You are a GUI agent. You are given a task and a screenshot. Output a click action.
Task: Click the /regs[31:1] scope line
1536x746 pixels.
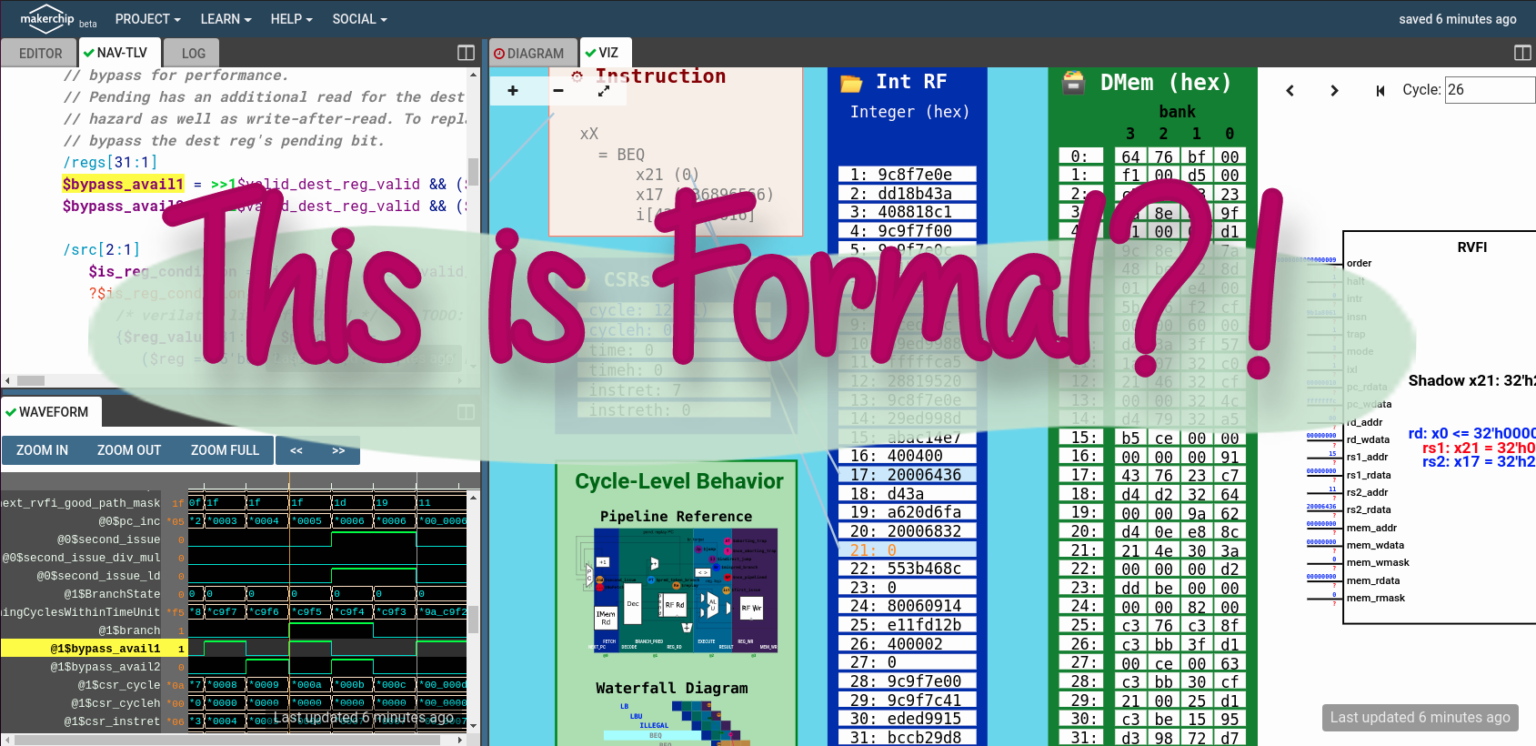[x=110, y=162]
